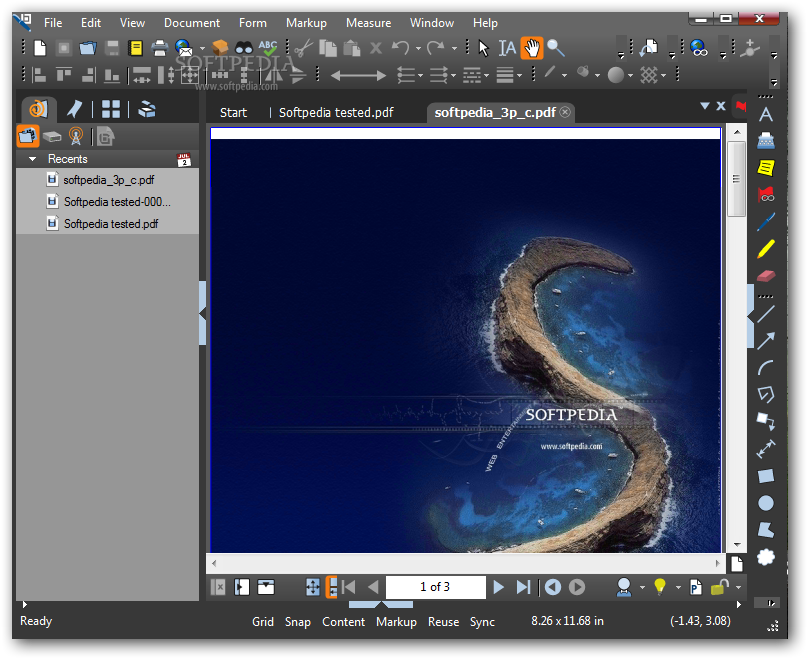Select the Pen drawing tool
The height and width of the screenshot is (659, 808).
click(766, 222)
